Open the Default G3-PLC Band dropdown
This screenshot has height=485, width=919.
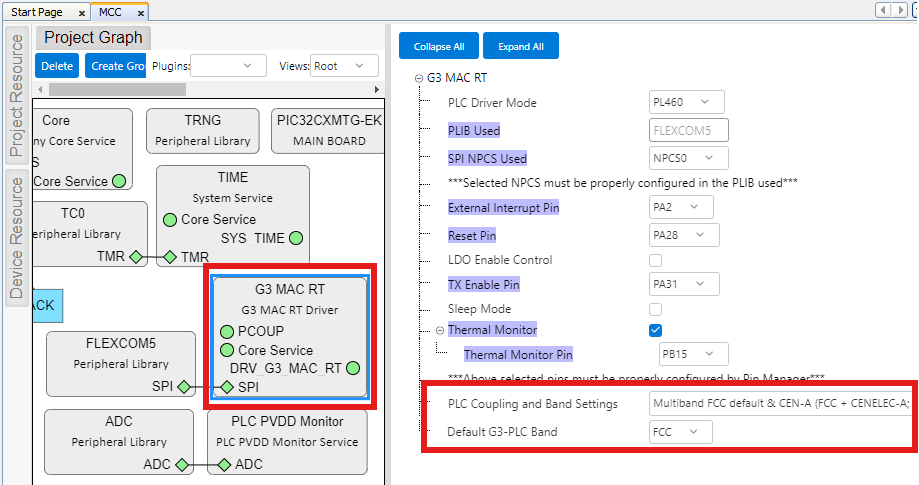point(680,433)
